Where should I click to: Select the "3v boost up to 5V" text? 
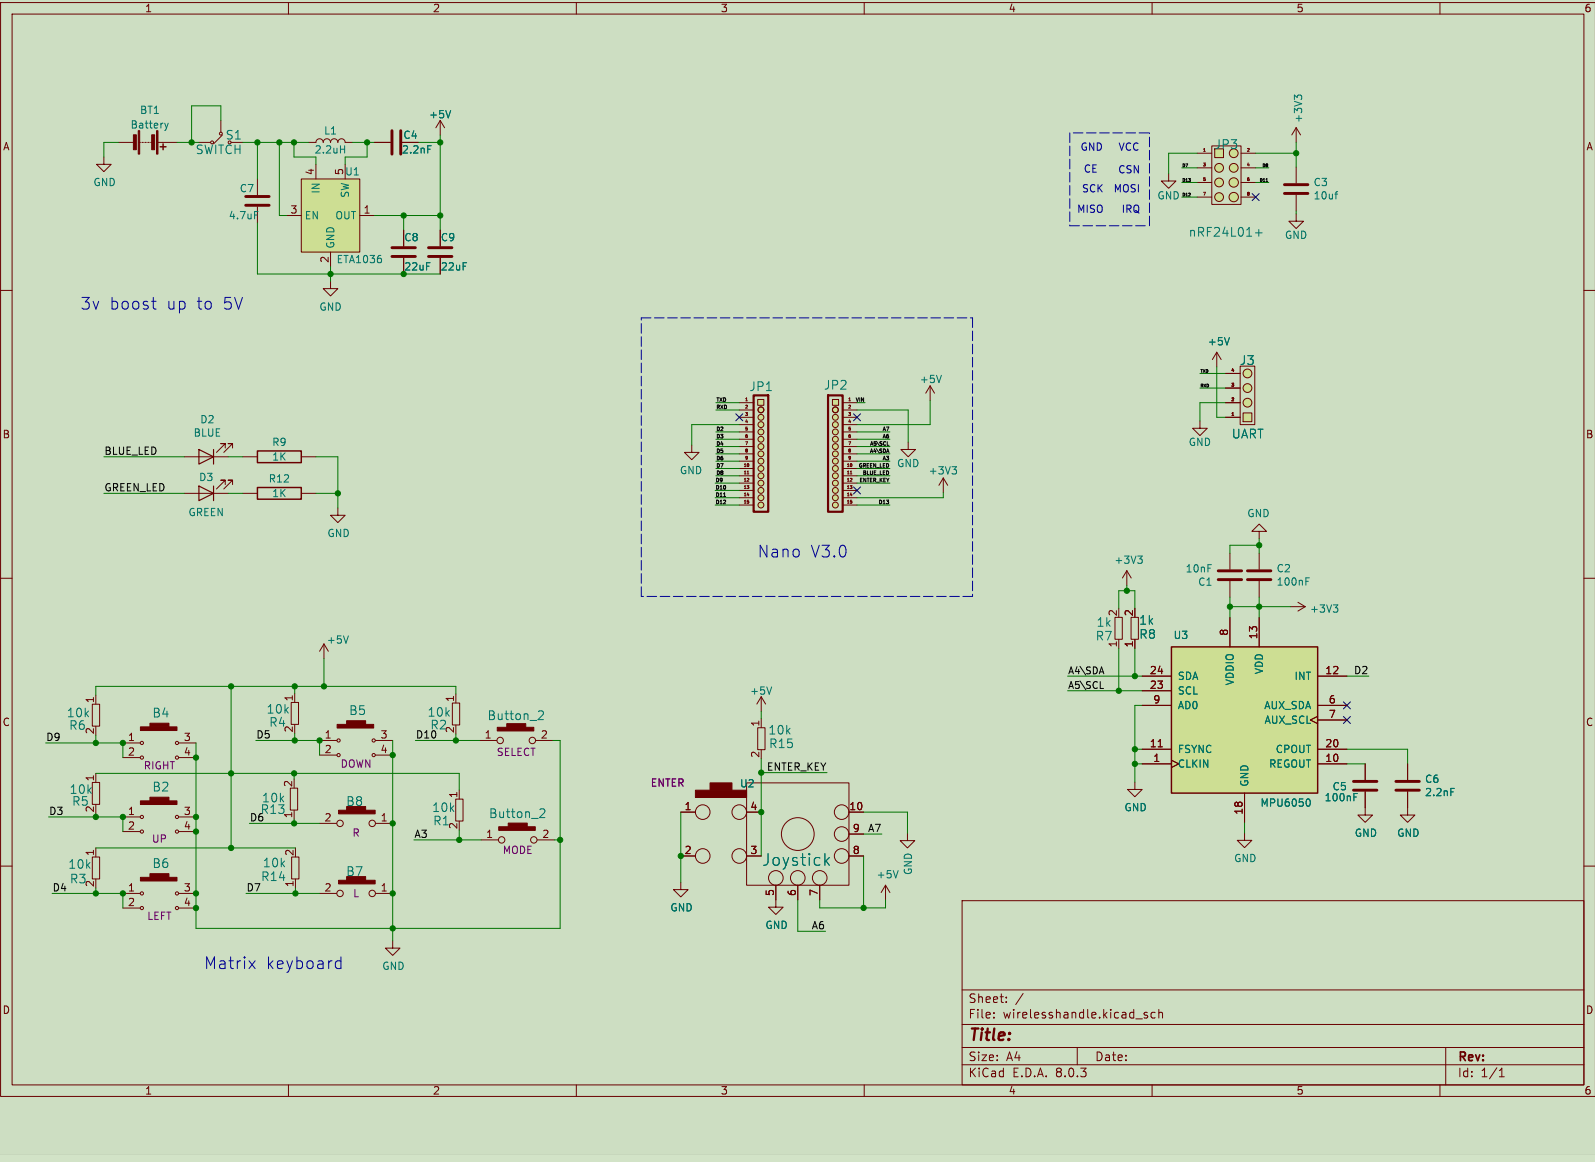coord(162,304)
